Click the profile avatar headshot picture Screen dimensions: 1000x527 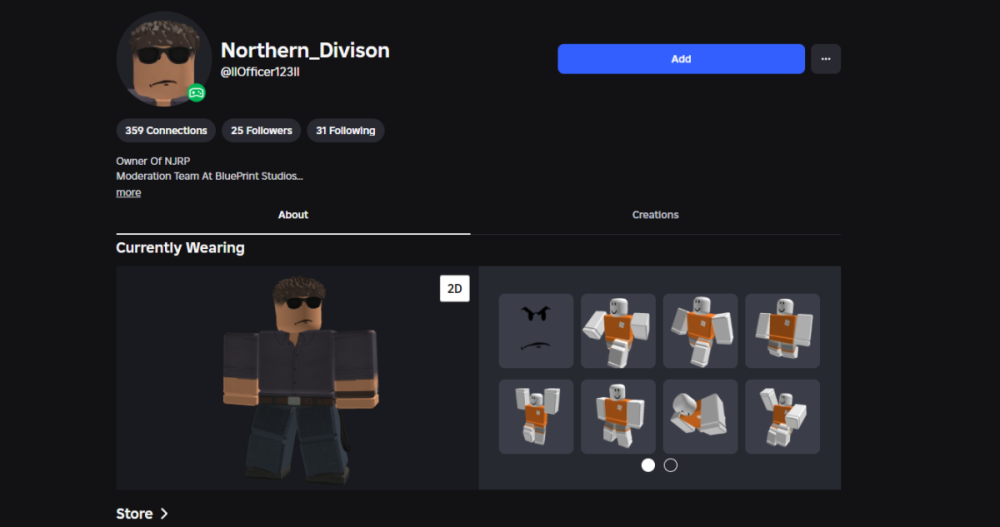(x=162, y=60)
